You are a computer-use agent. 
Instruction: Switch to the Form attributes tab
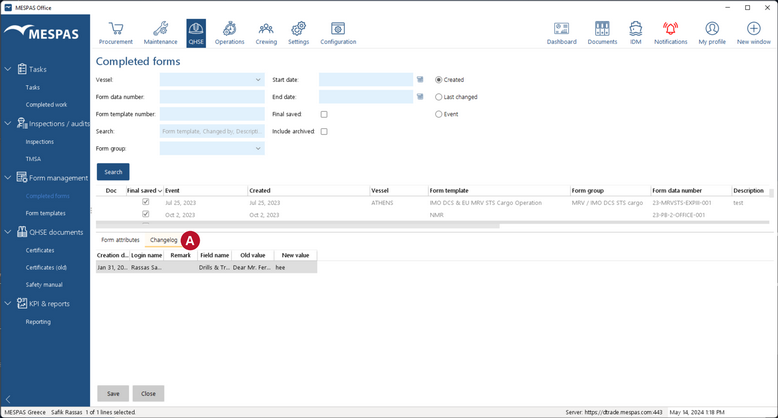tap(120, 240)
